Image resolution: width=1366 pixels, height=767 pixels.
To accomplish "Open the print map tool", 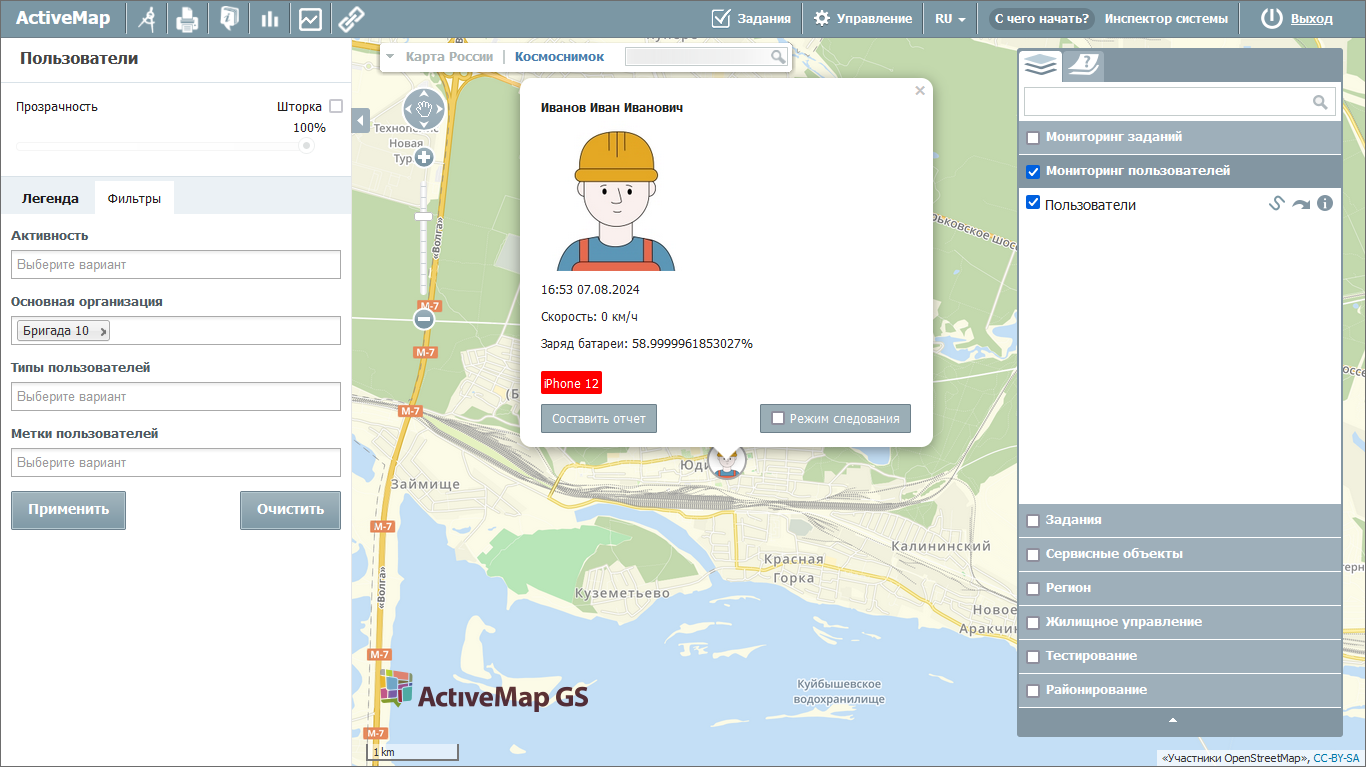I will (x=187, y=18).
